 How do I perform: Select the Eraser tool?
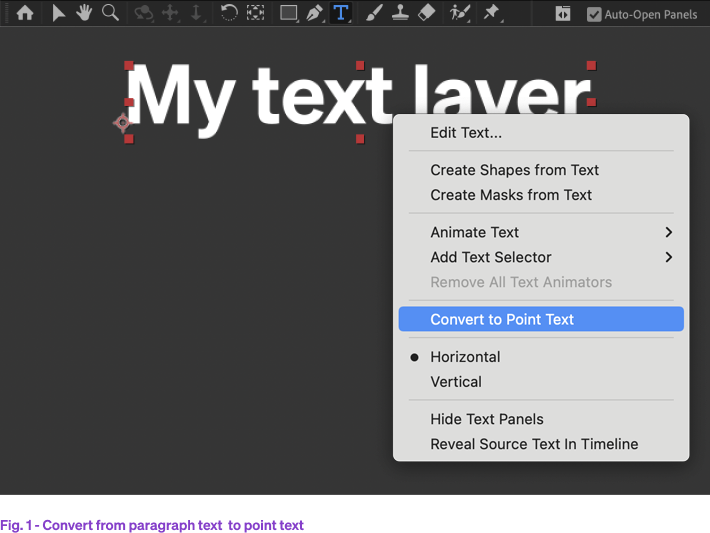[x=427, y=13]
